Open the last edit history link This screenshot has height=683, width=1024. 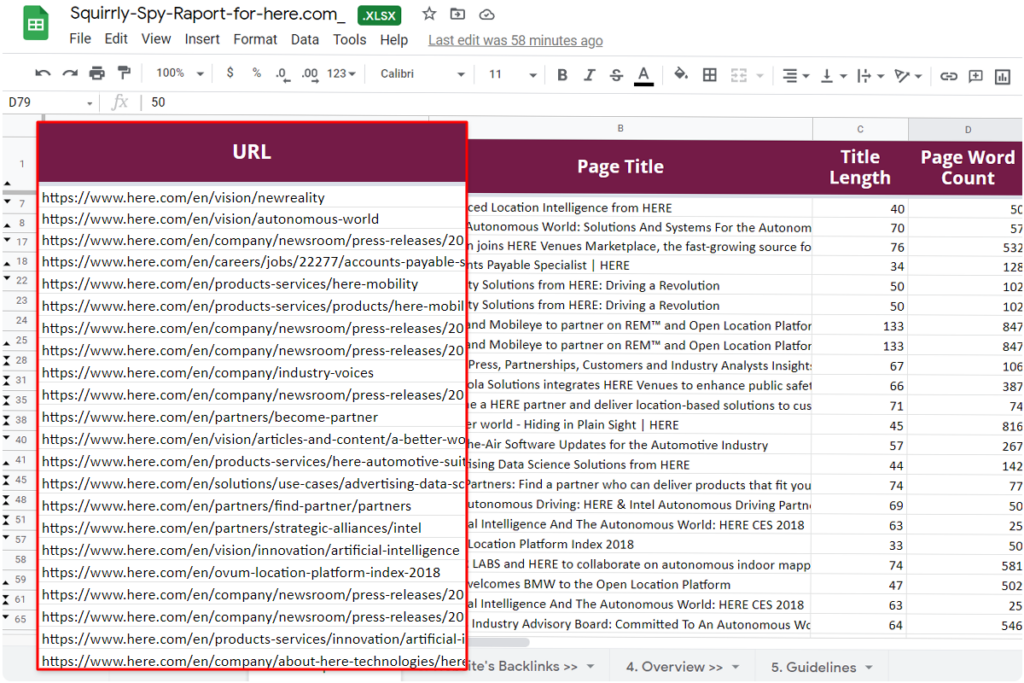click(515, 40)
